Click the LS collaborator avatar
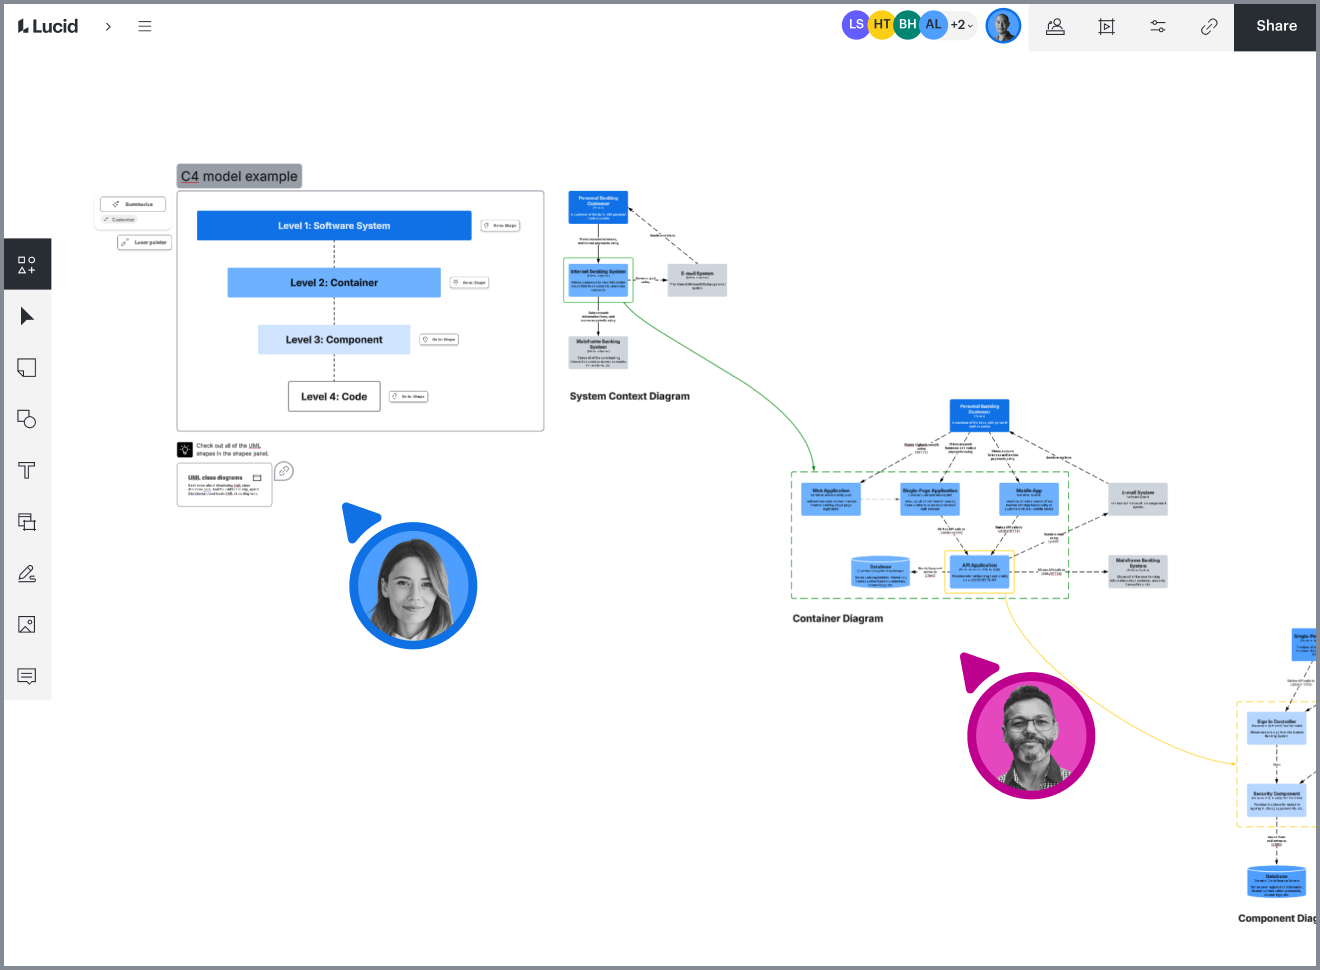 [856, 25]
